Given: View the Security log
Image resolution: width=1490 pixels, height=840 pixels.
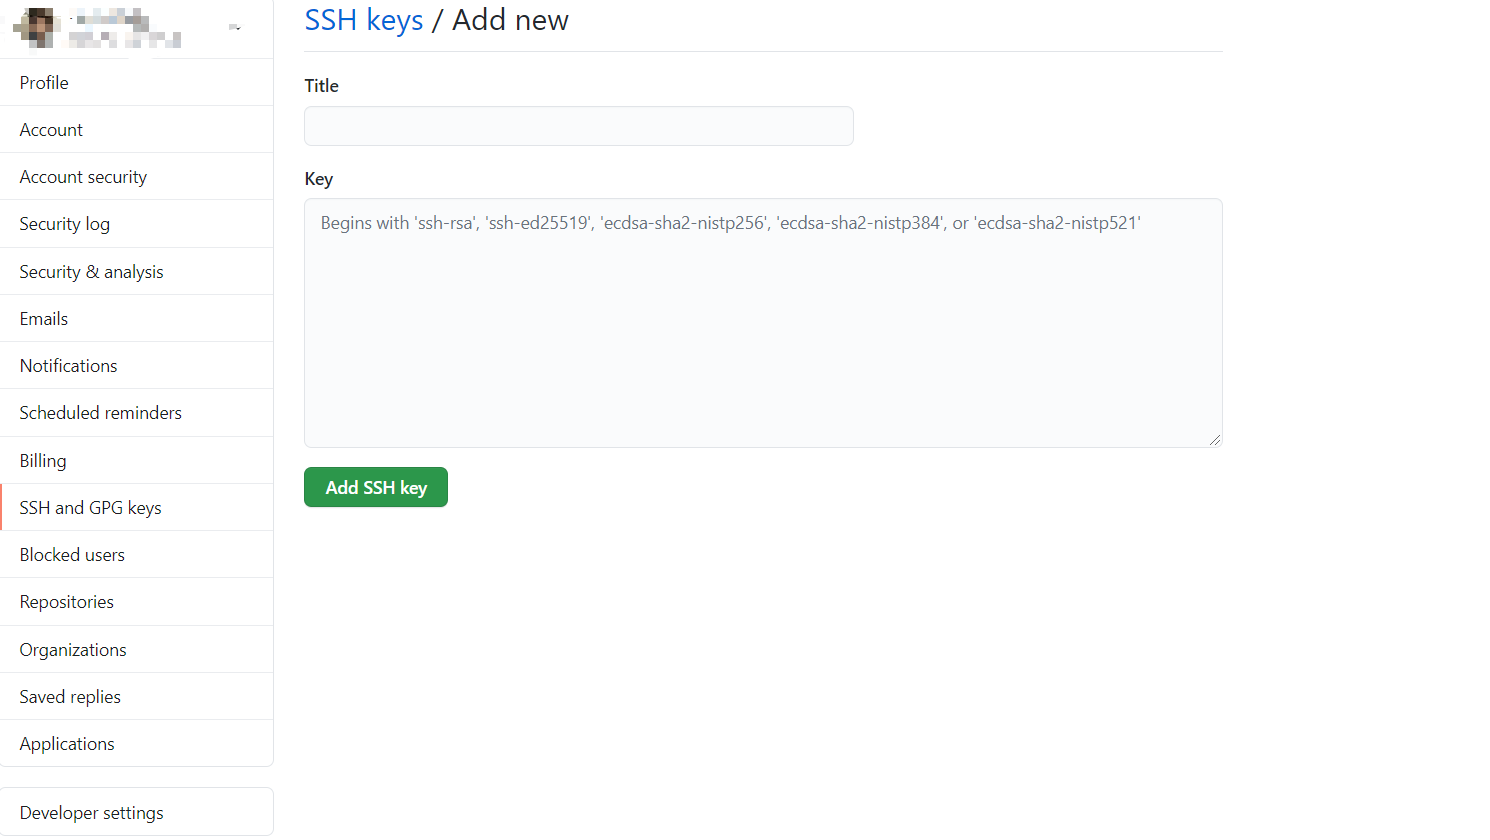Looking at the screenshot, I should 136,224.
